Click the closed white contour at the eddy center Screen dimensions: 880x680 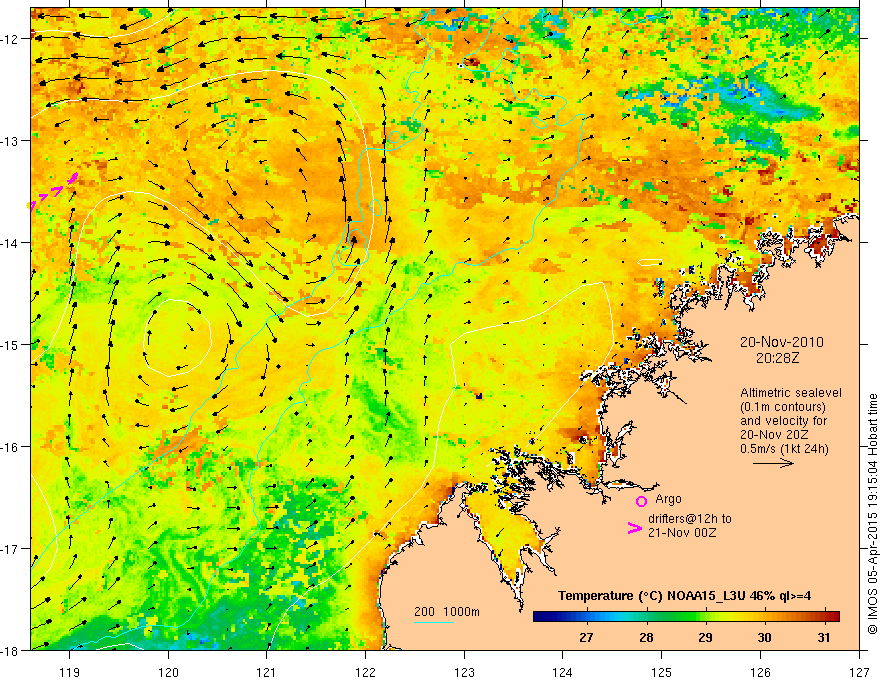pos(177,337)
